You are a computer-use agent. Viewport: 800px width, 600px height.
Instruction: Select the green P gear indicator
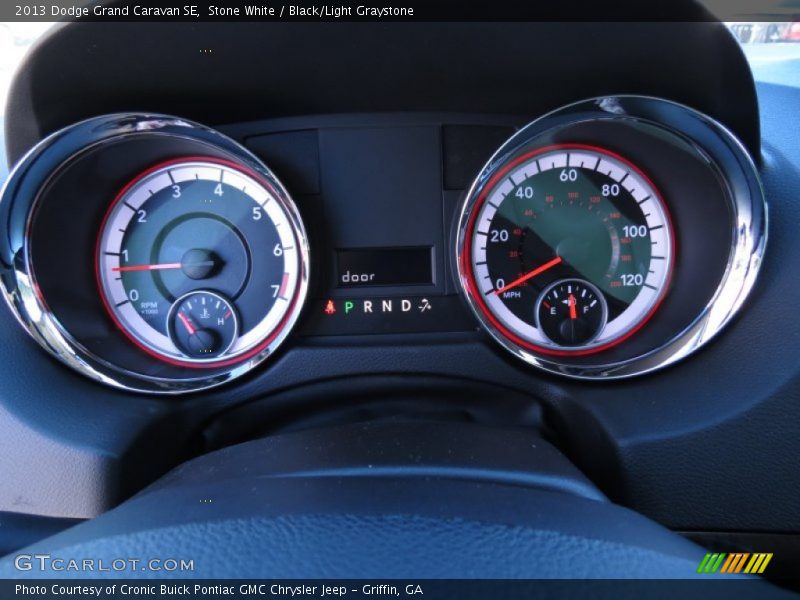tap(349, 307)
